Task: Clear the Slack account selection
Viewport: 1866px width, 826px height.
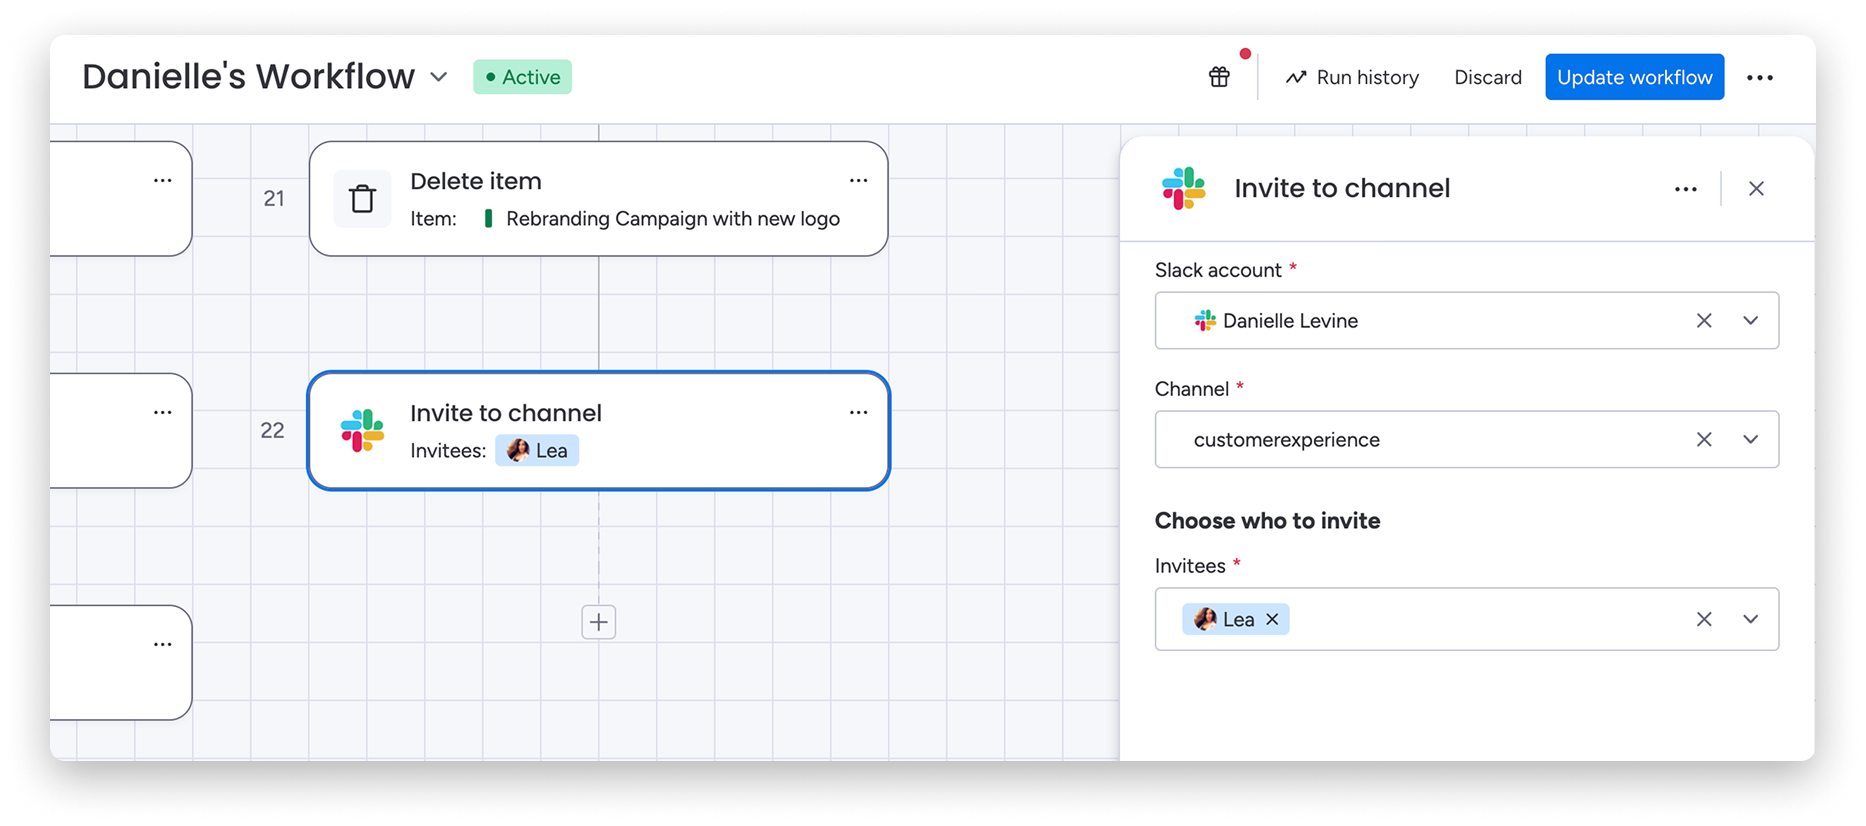Action: [1704, 321]
